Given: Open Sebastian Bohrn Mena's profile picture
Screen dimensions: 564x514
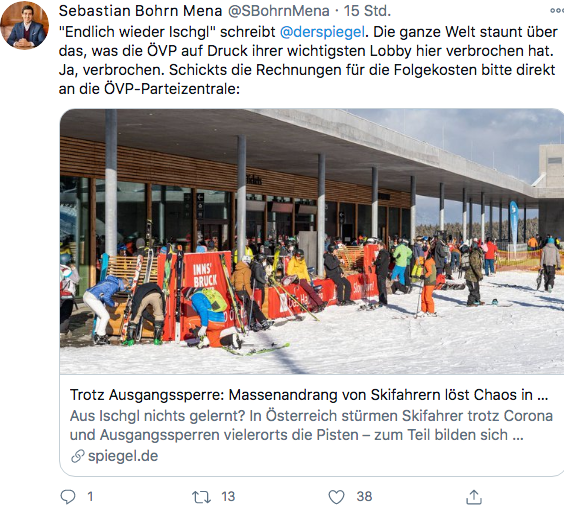Looking at the screenshot, I should (24, 25).
